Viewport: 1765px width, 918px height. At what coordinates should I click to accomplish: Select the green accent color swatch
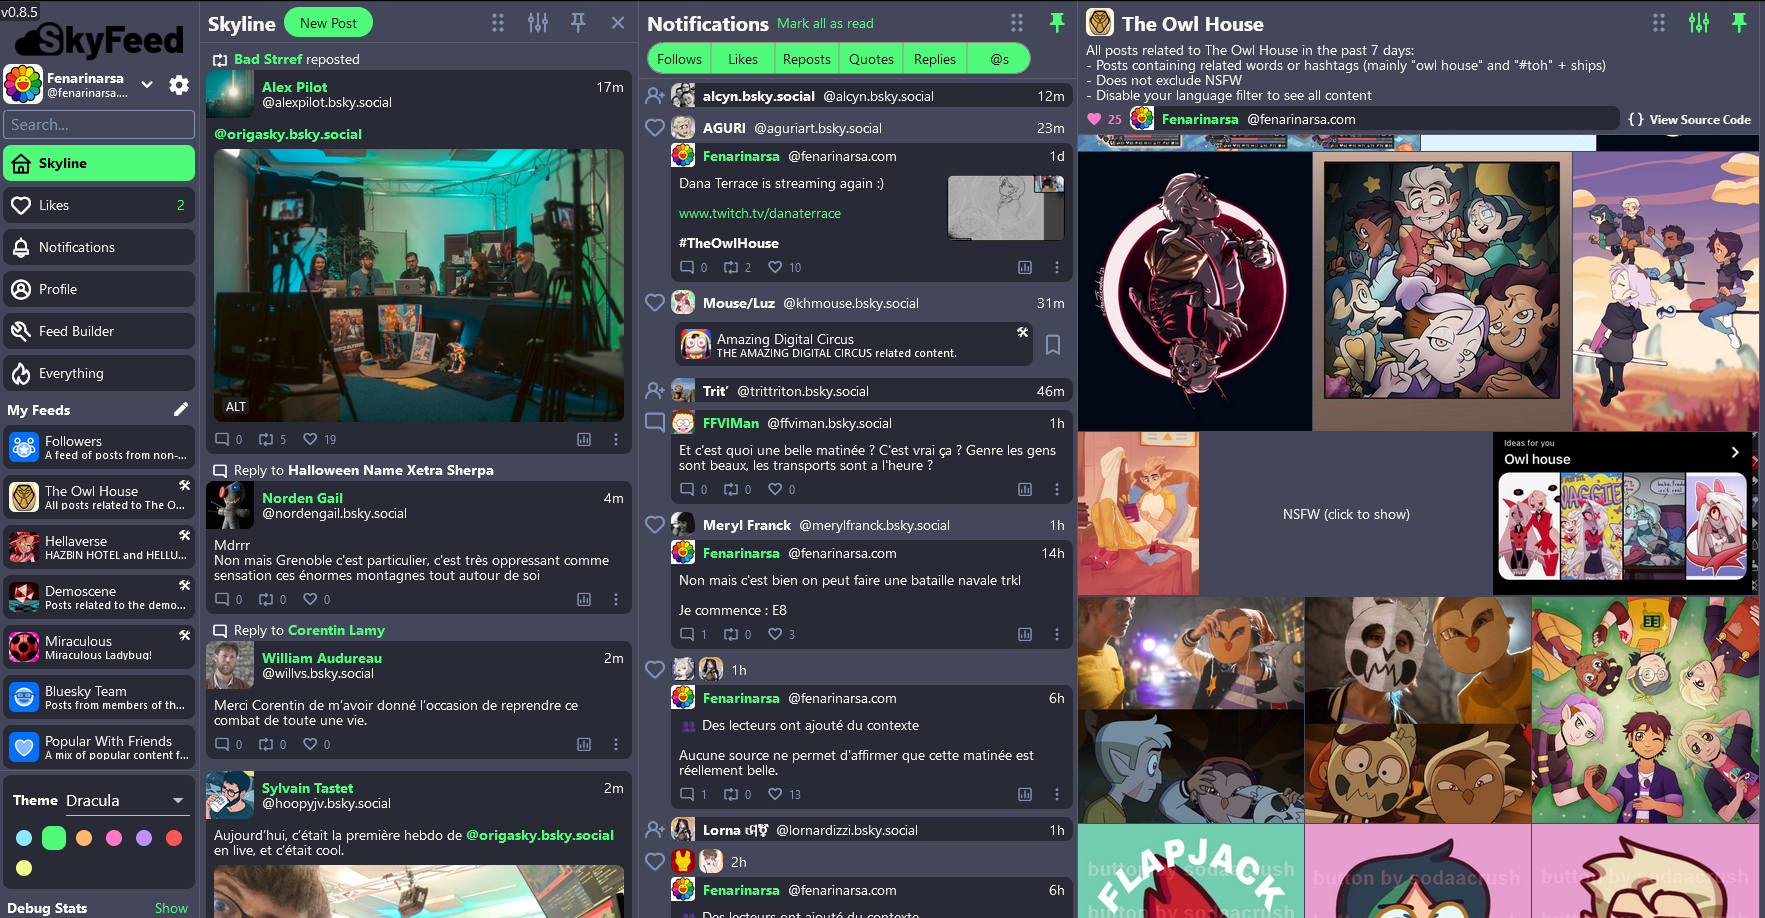pos(54,838)
